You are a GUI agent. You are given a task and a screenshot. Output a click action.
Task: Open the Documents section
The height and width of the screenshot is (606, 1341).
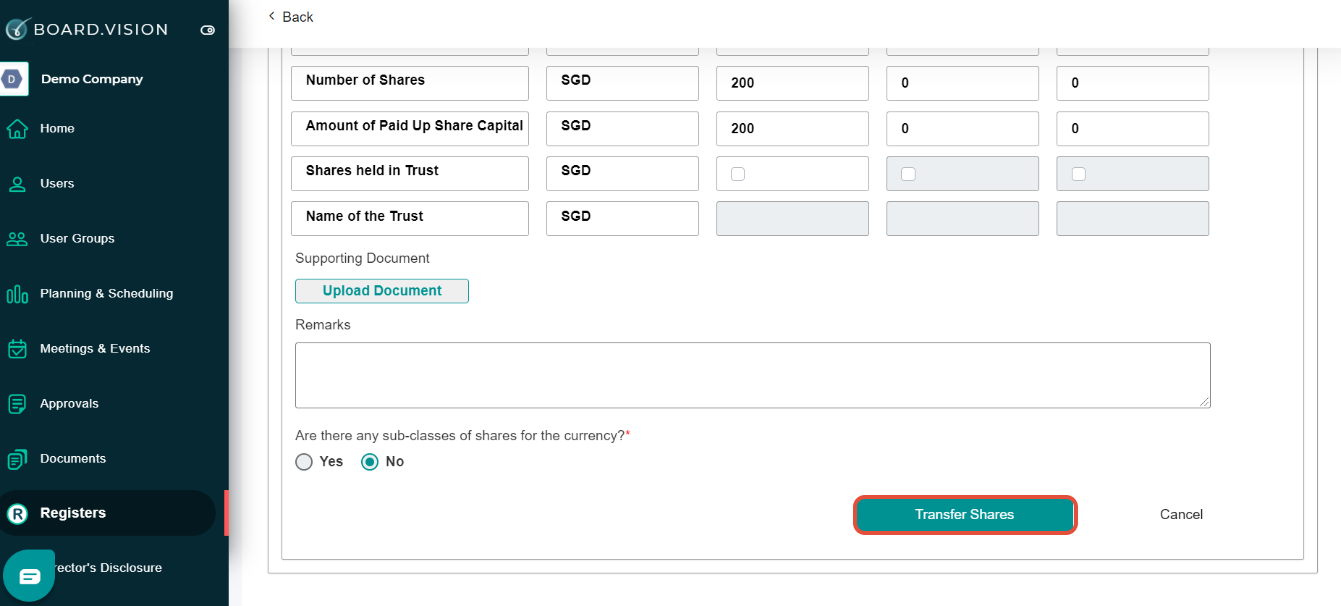coord(72,458)
